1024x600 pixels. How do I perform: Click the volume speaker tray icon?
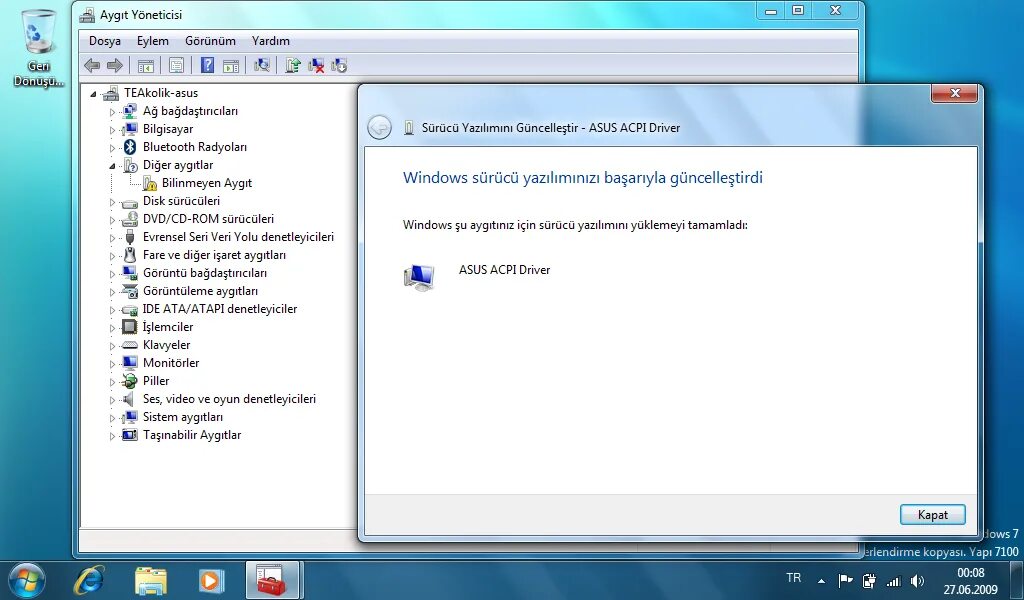click(917, 580)
